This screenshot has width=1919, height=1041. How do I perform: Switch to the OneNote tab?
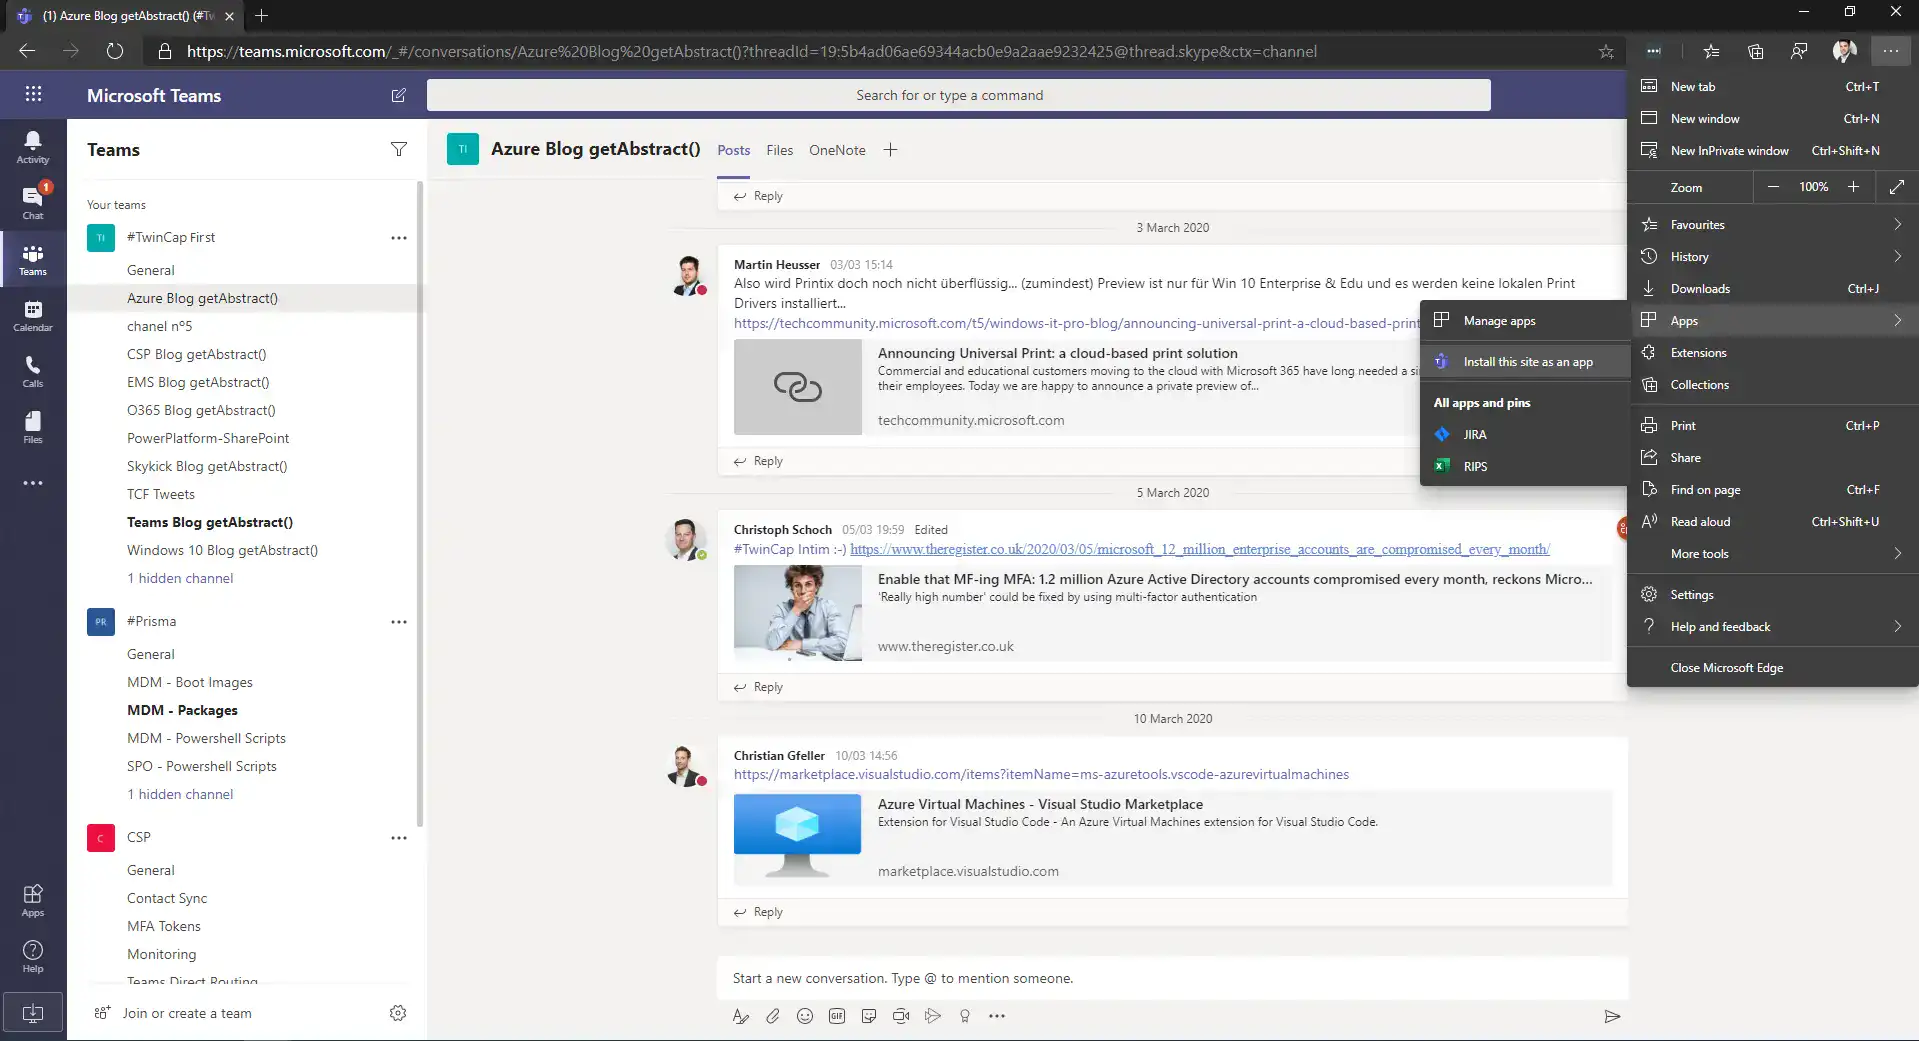(837, 150)
